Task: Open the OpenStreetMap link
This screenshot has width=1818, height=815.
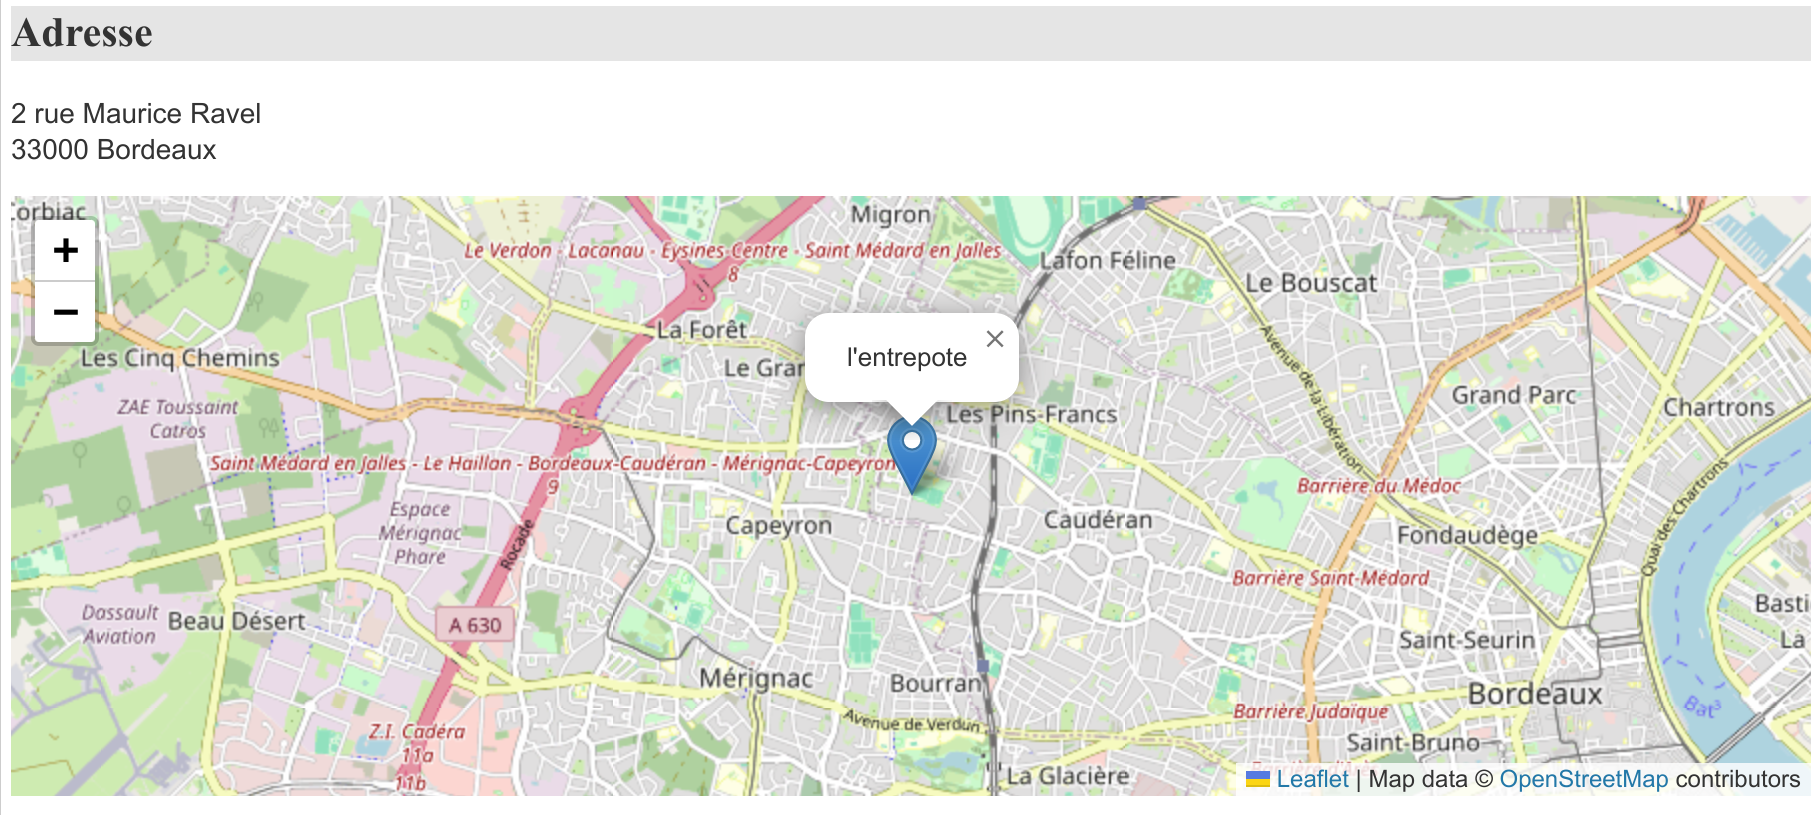Action: [x=1583, y=779]
